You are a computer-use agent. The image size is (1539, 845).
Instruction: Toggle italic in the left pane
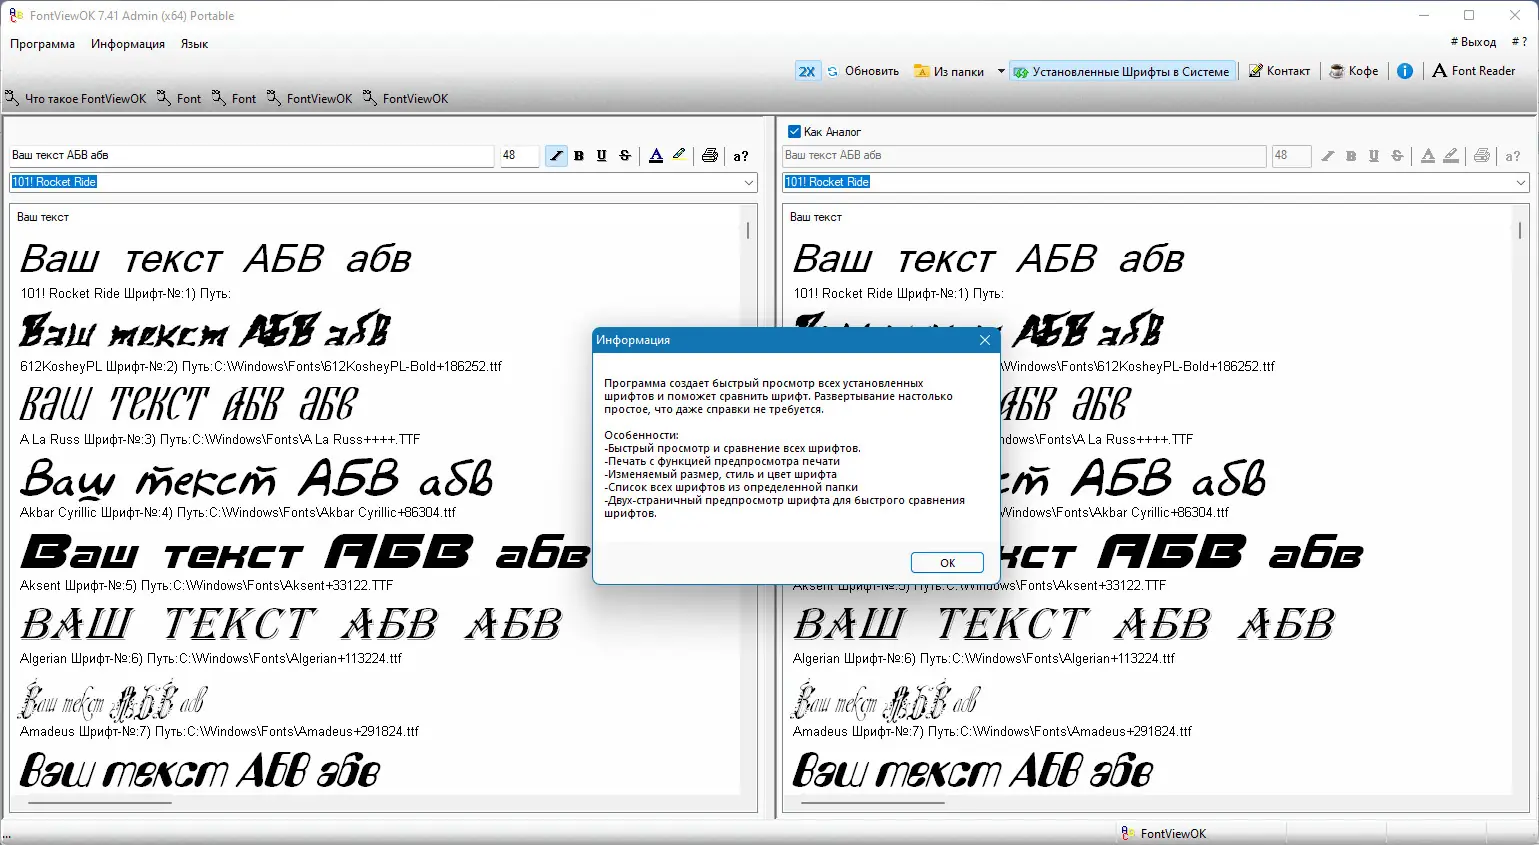556,156
